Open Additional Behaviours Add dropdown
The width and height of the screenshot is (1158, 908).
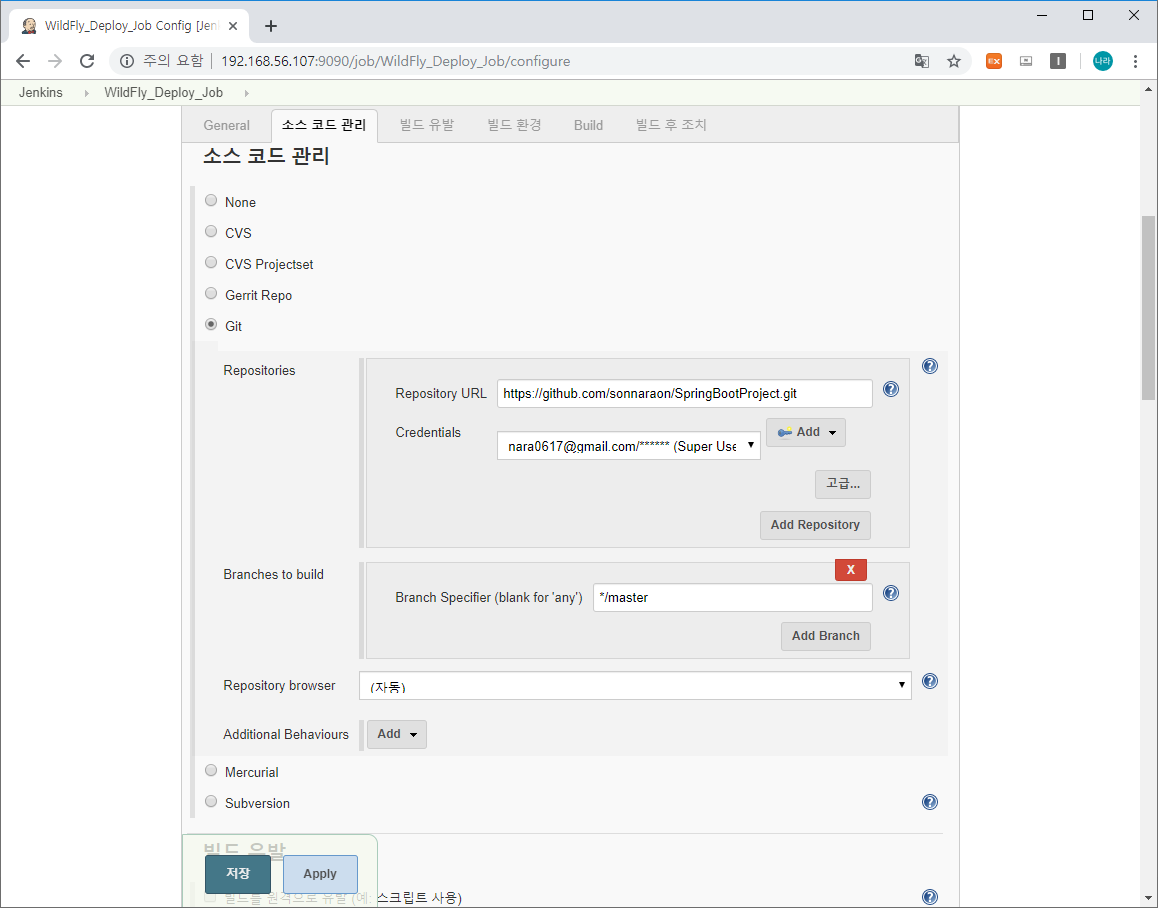click(397, 734)
